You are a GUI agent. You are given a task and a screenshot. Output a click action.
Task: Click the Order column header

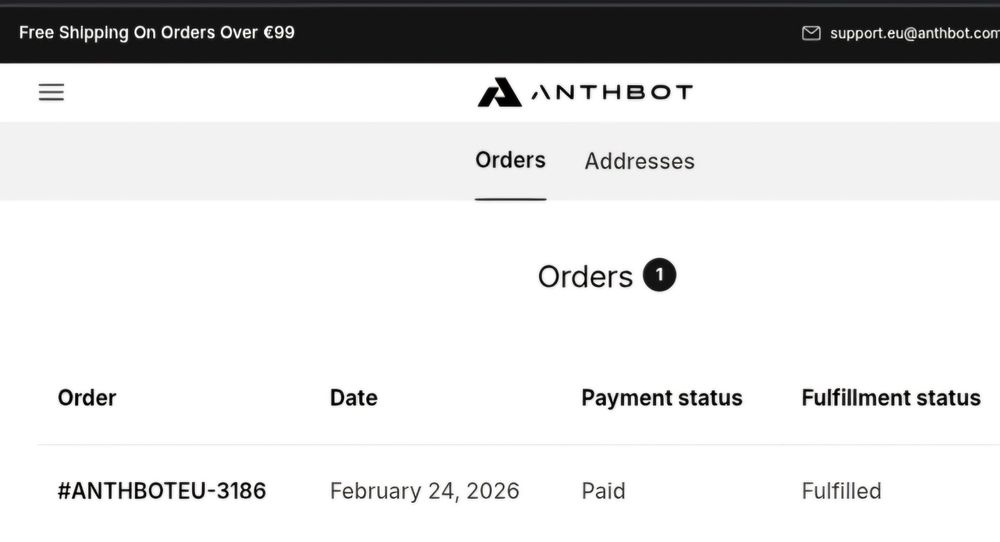[x=87, y=398]
